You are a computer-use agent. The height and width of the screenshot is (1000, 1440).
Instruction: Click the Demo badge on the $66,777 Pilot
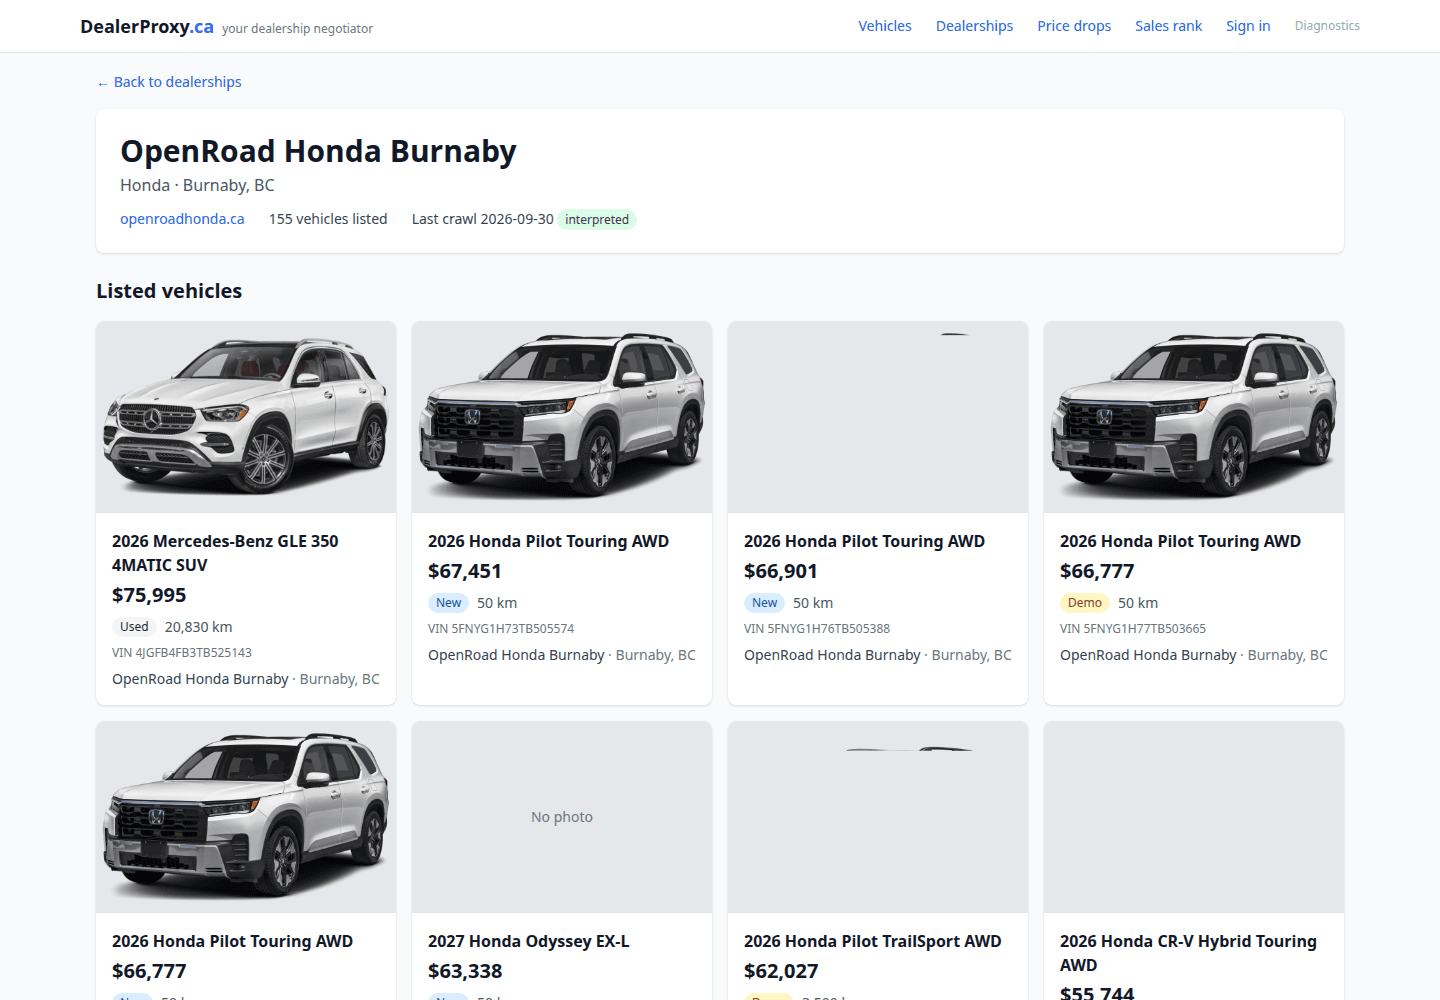[1085, 603]
